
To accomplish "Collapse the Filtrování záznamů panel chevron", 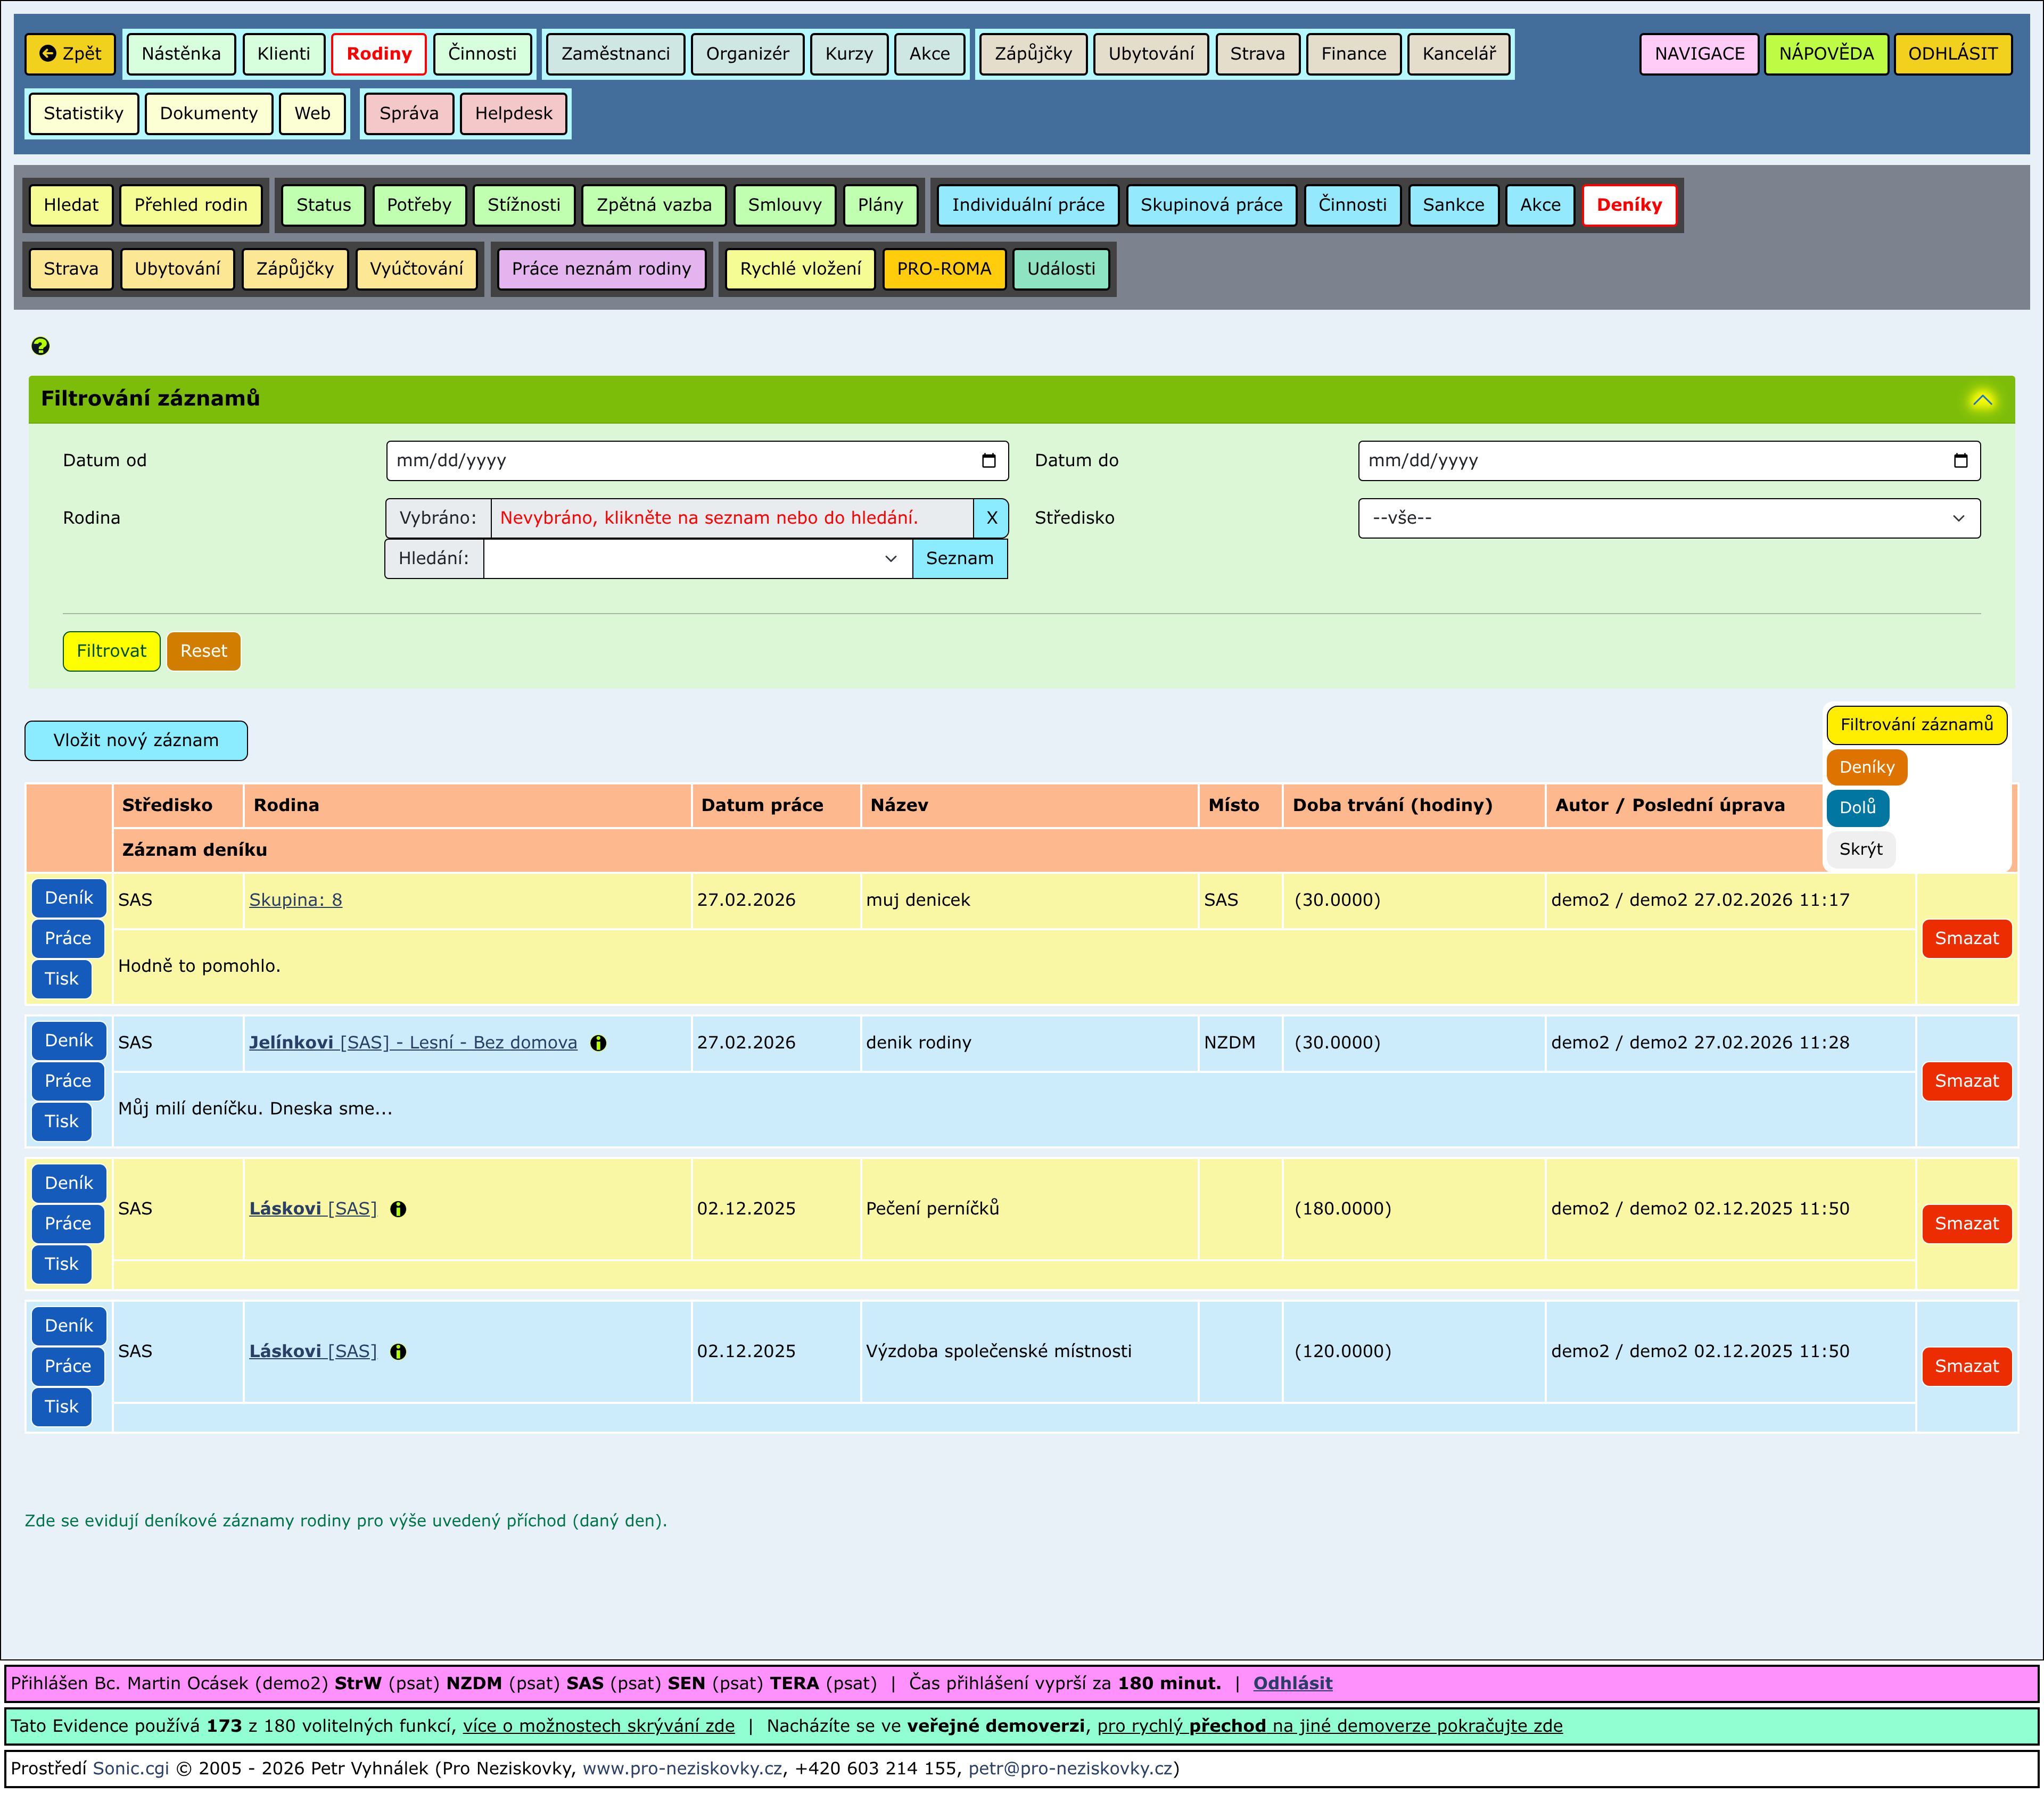I will (x=1982, y=400).
